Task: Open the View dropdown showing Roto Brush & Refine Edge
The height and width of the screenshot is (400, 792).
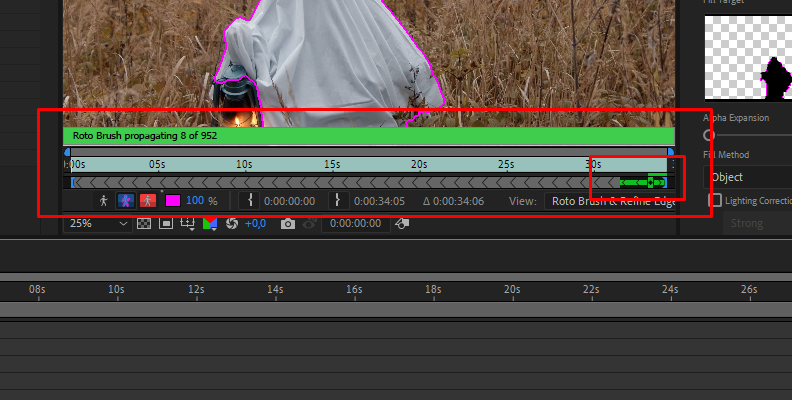Action: point(610,201)
